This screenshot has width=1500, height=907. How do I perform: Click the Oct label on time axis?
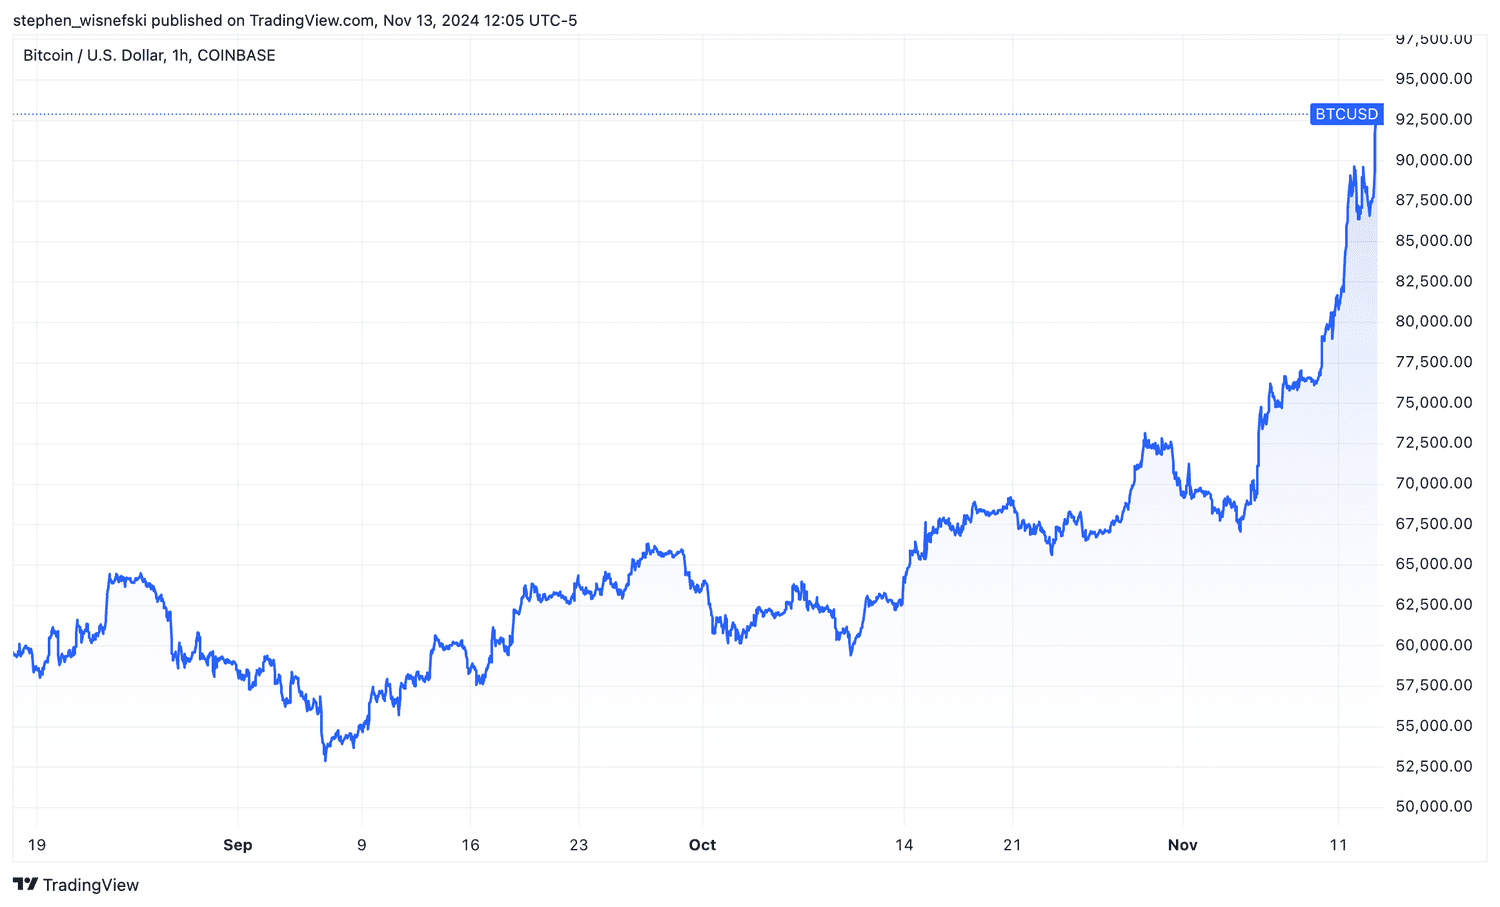(x=702, y=845)
